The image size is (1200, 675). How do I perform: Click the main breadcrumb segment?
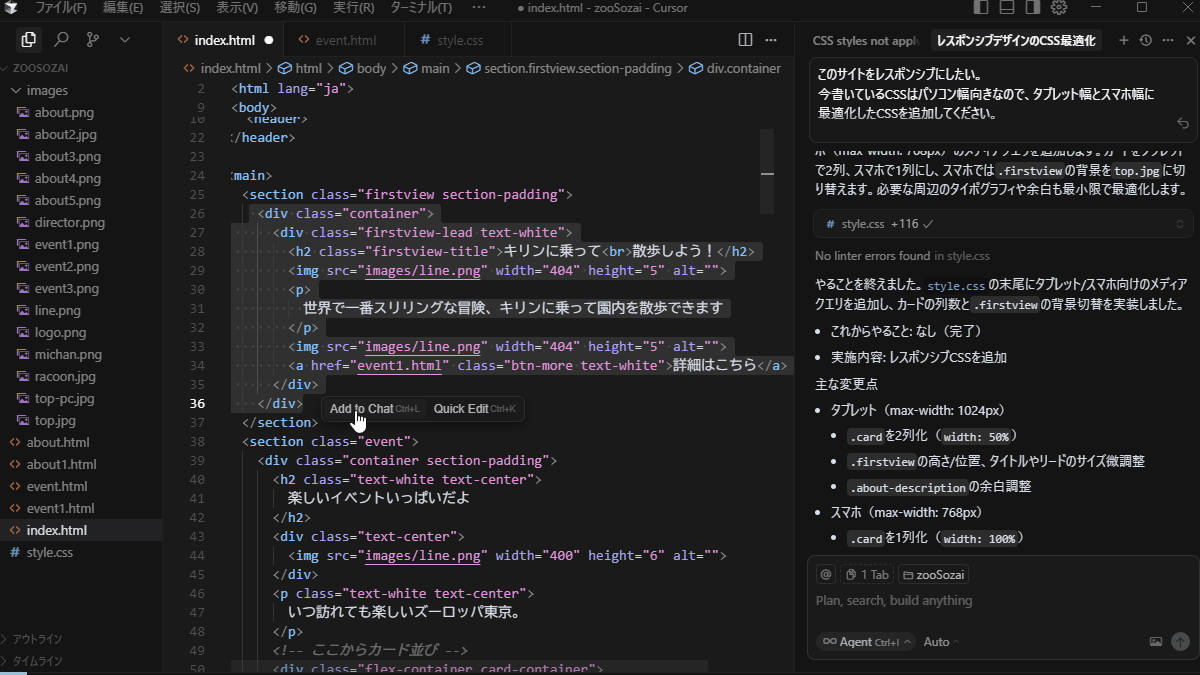point(426,69)
